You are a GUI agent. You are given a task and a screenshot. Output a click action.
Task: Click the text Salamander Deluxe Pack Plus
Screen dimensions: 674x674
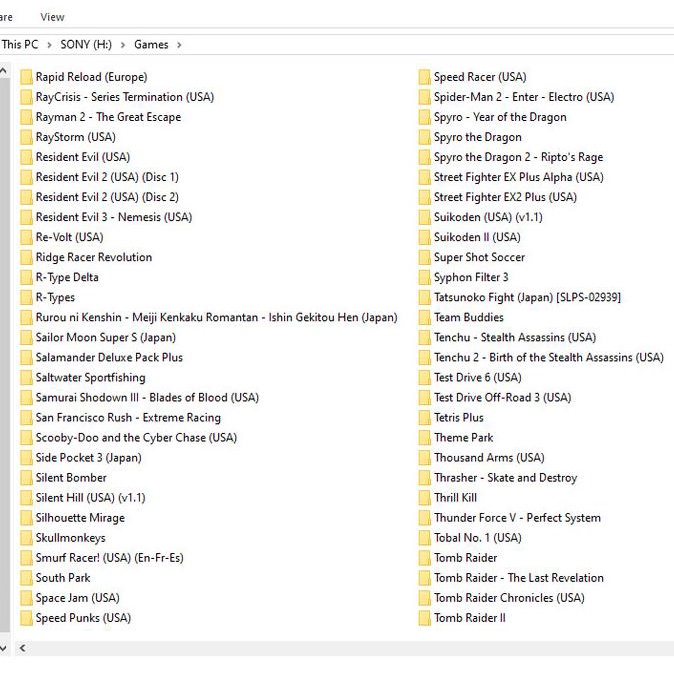tap(109, 358)
